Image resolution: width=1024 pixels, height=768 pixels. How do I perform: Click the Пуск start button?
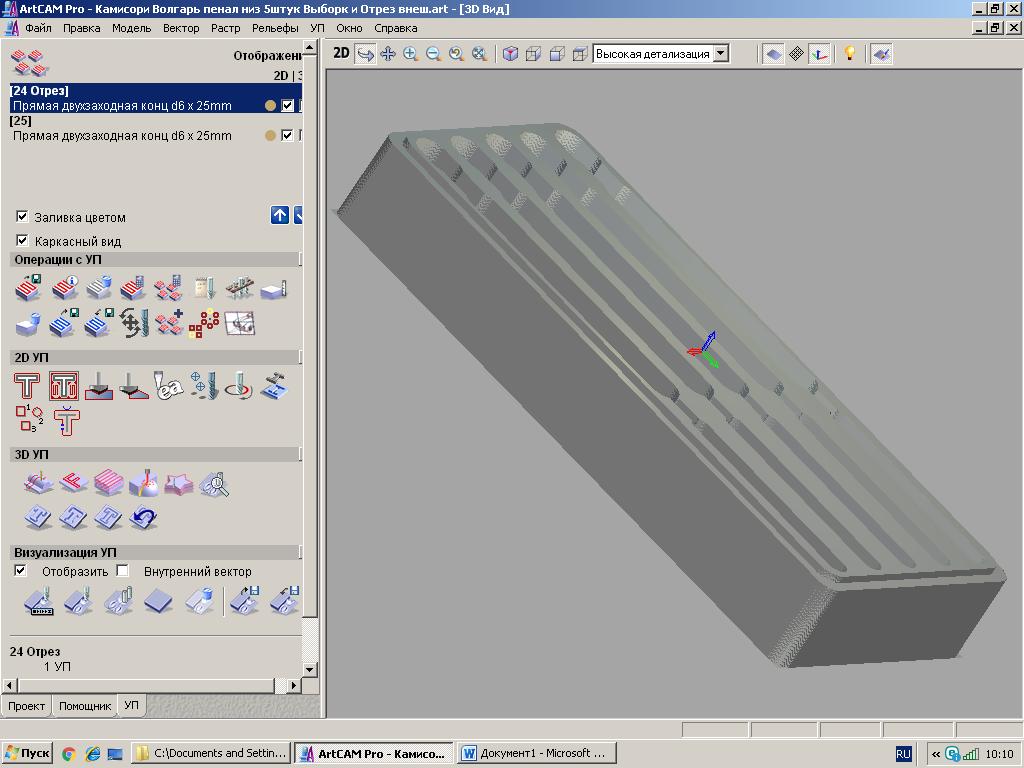click(27, 753)
